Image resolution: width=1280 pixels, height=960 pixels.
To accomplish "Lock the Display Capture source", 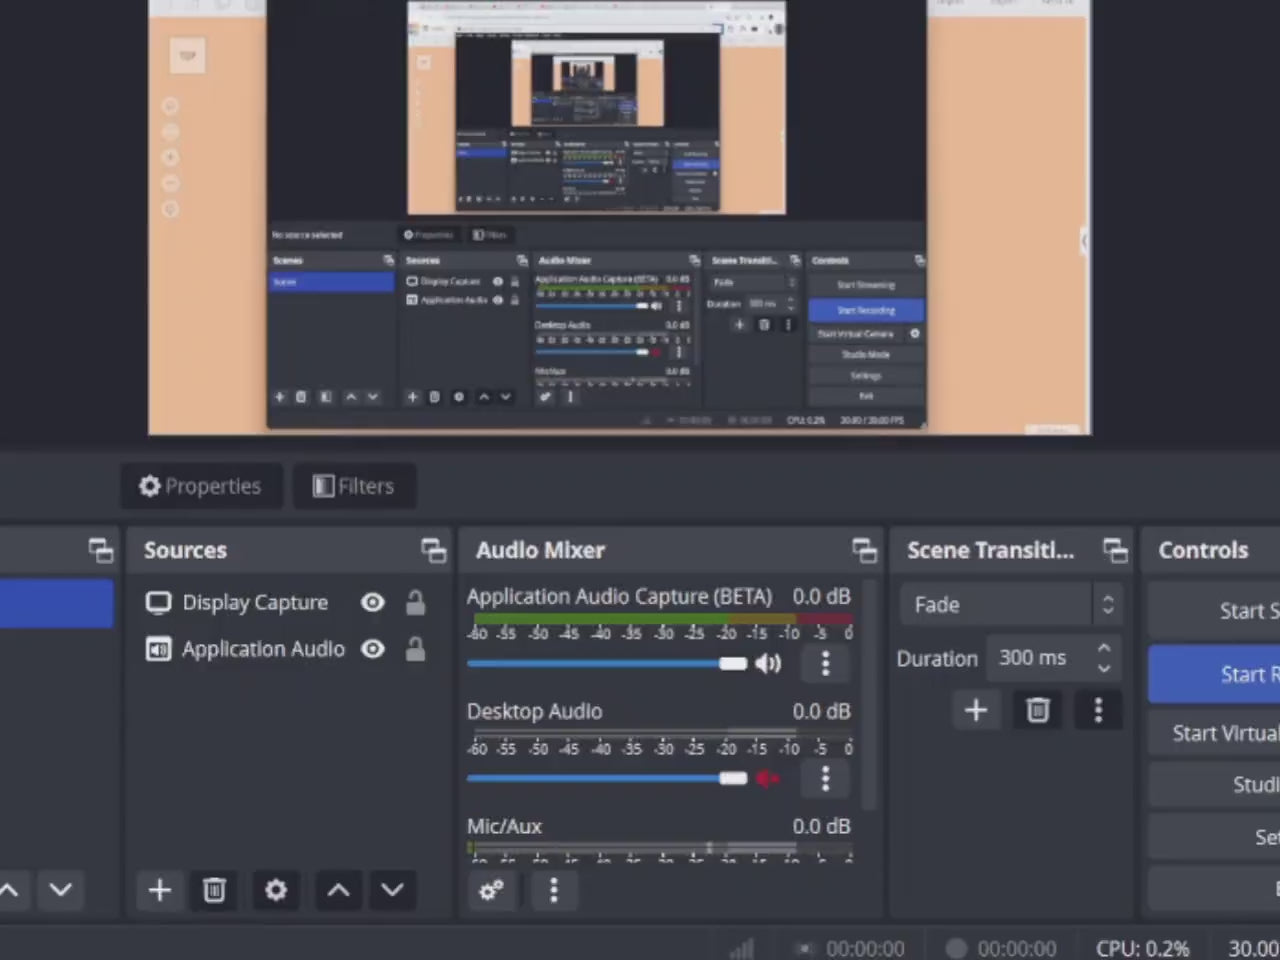I will 415,602.
